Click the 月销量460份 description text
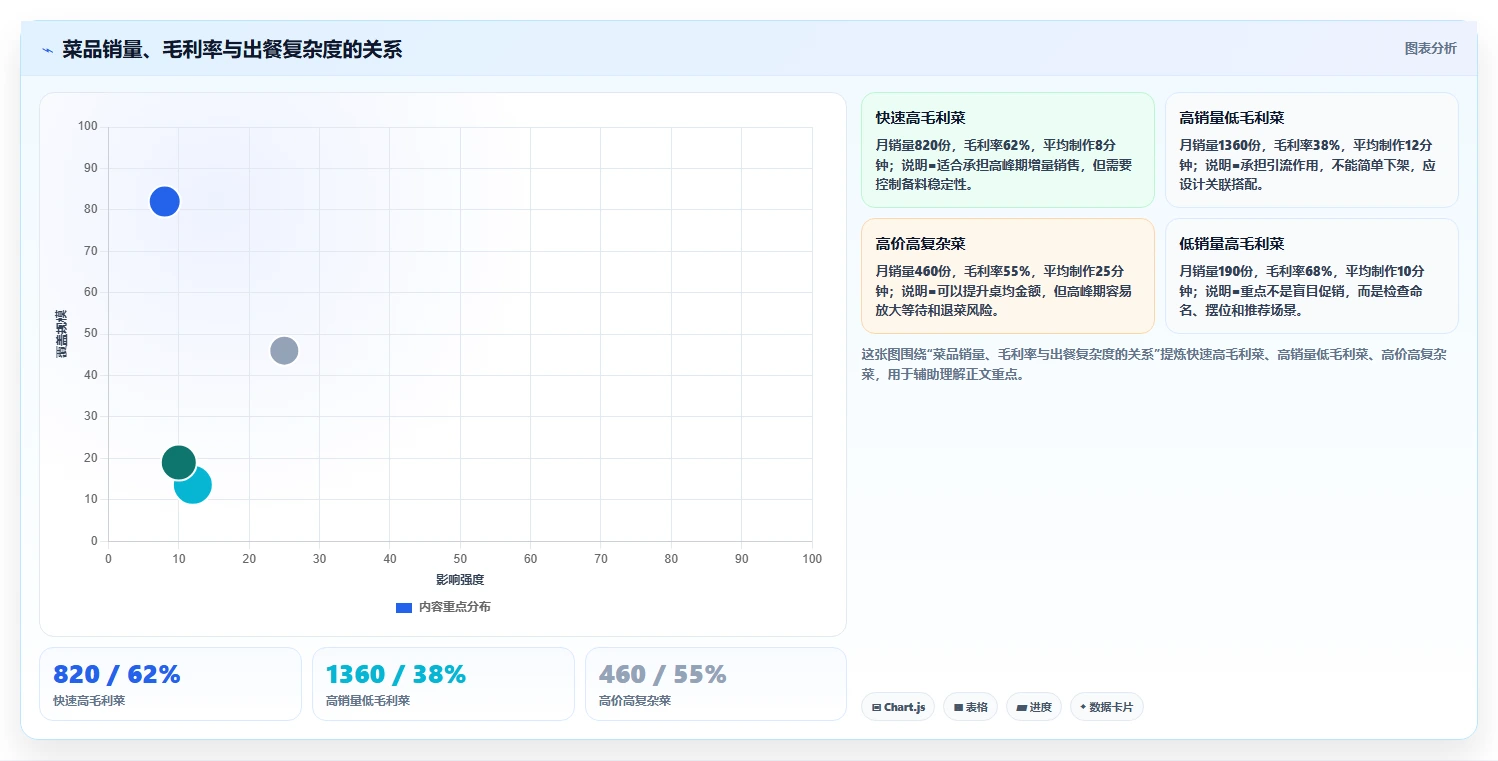 tap(1004, 290)
